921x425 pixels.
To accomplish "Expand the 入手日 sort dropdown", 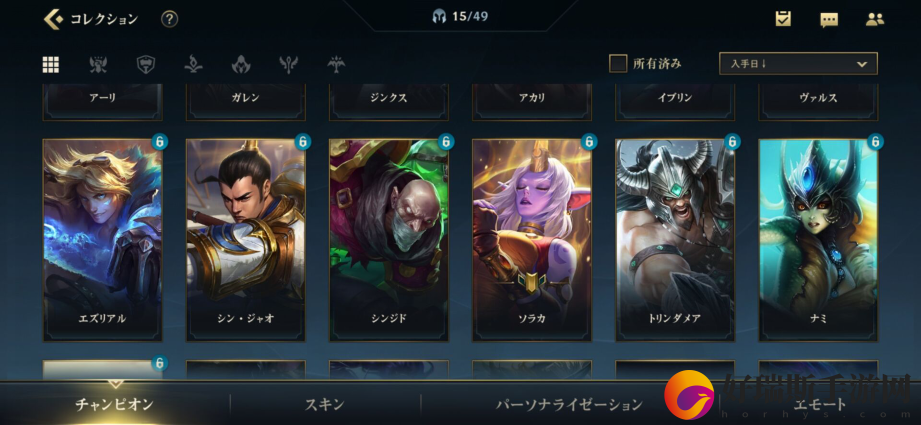I will pyautogui.click(x=798, y=63).
